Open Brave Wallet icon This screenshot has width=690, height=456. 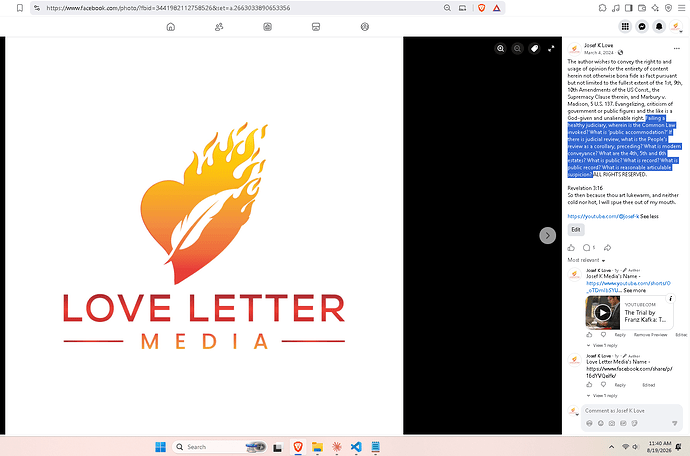point(642,8)
